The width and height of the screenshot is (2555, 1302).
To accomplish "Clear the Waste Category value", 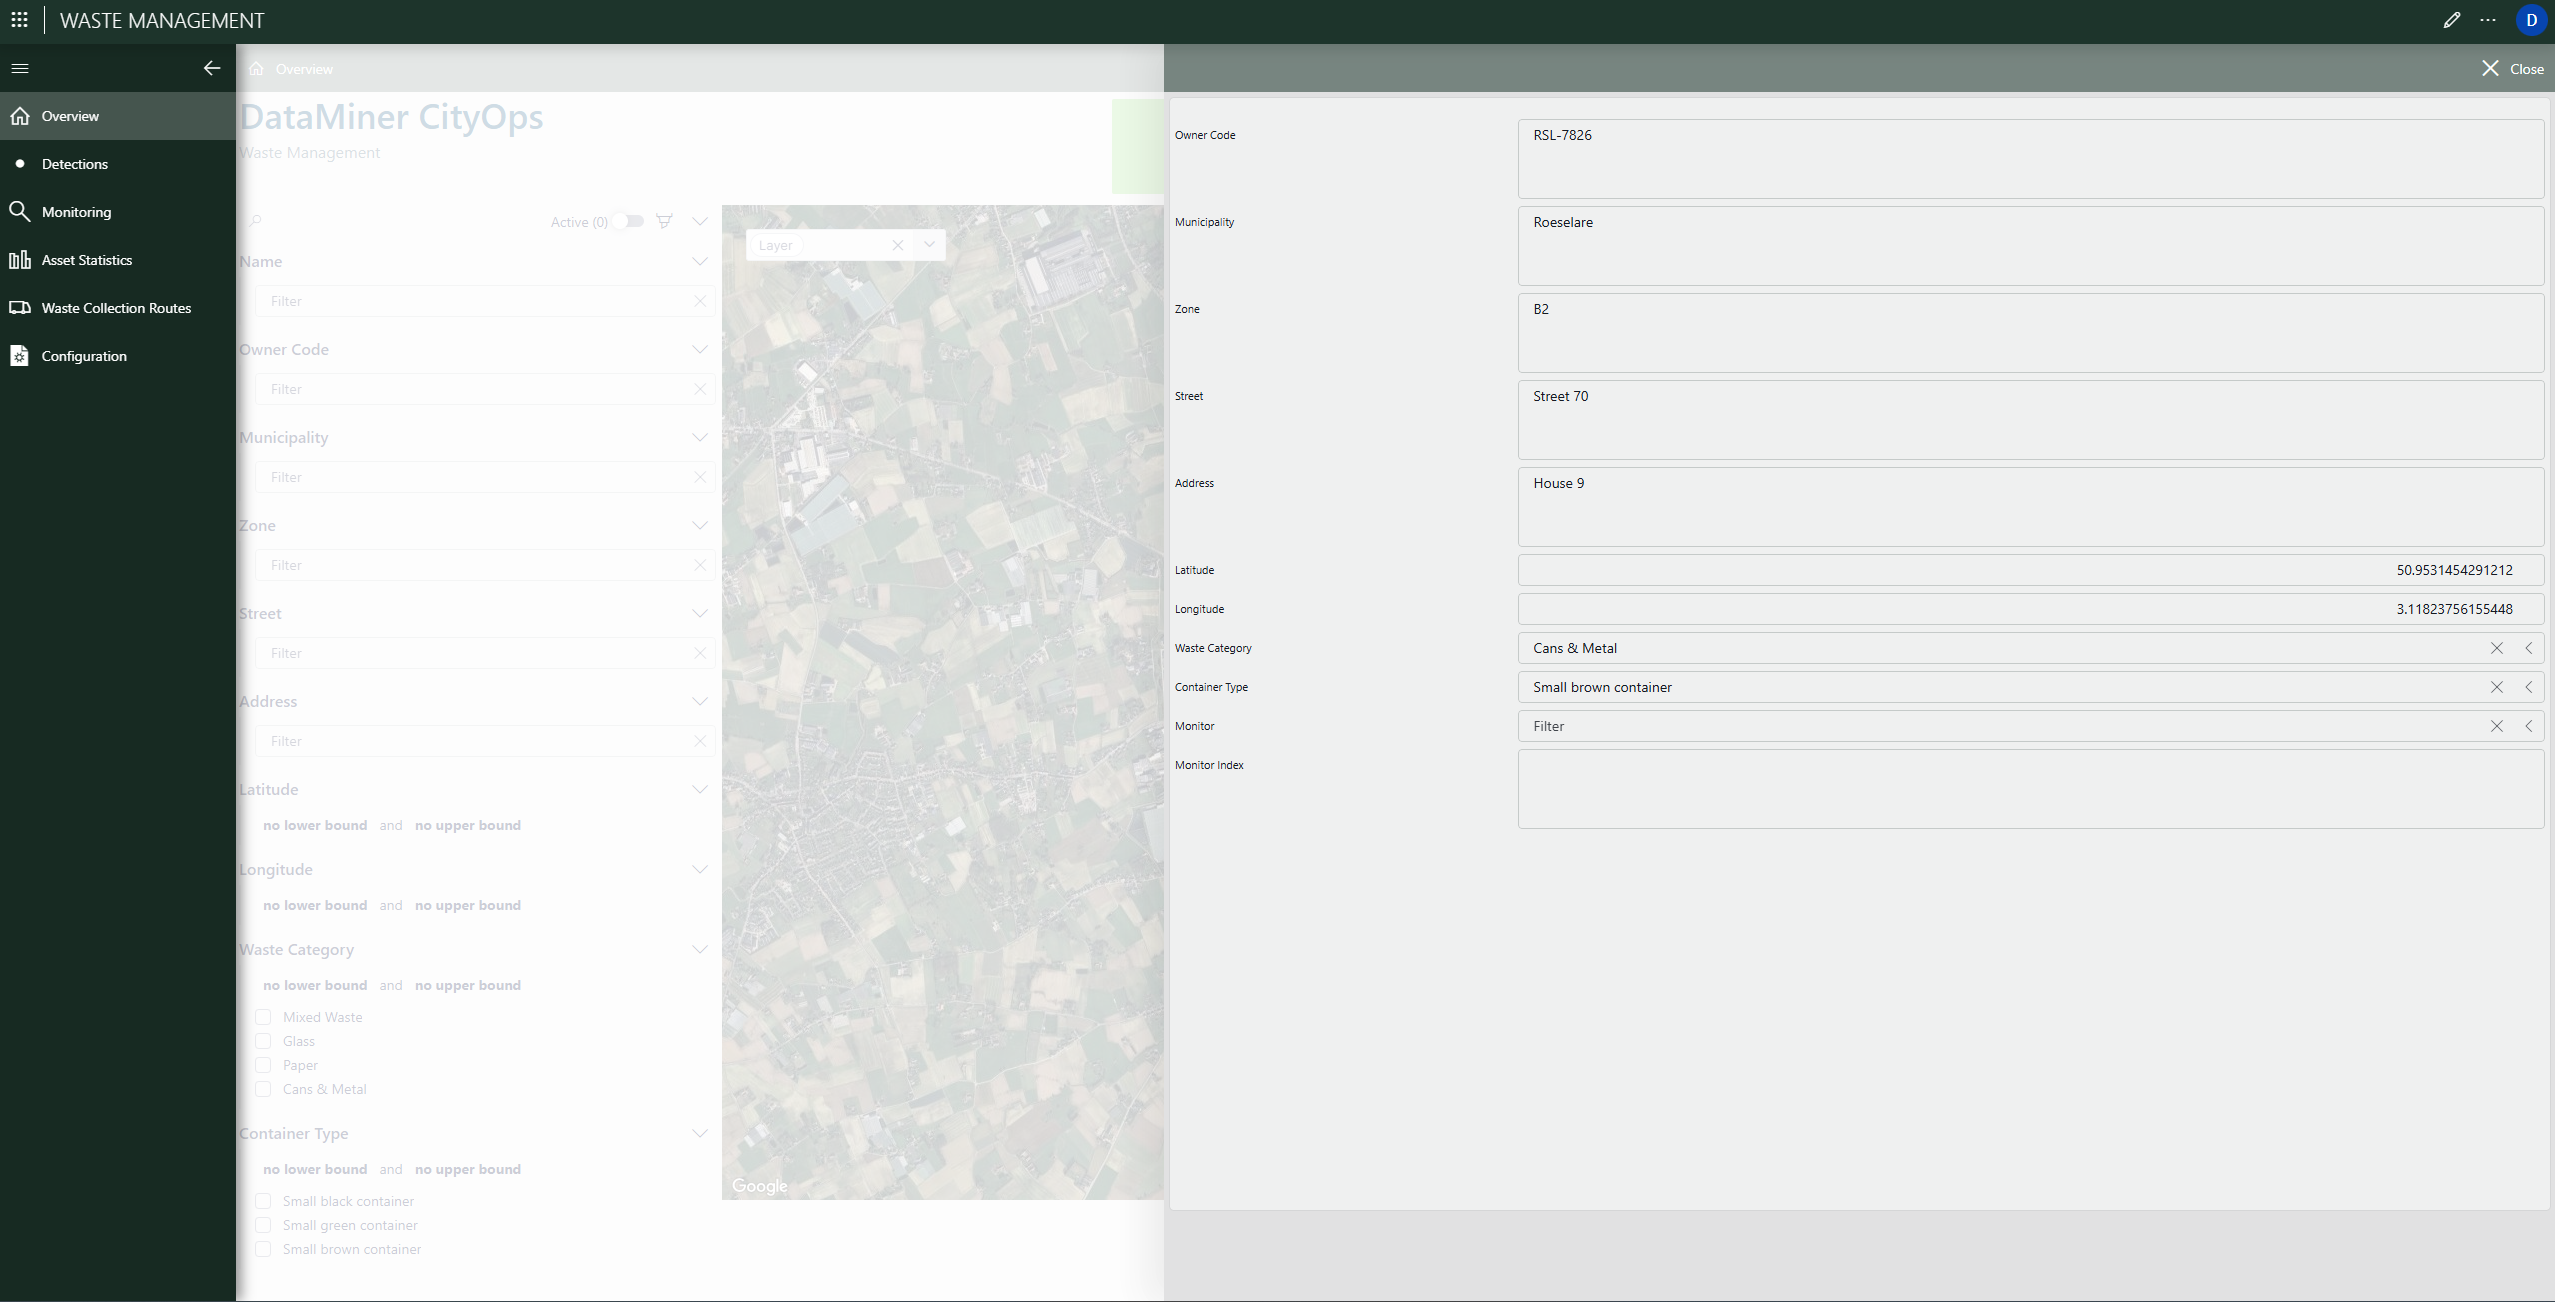I will point(2496,648).
